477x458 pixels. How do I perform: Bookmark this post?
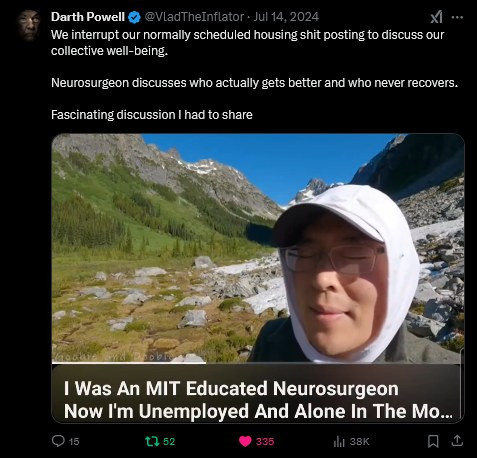pyautogui.click(x=433, y=441)
